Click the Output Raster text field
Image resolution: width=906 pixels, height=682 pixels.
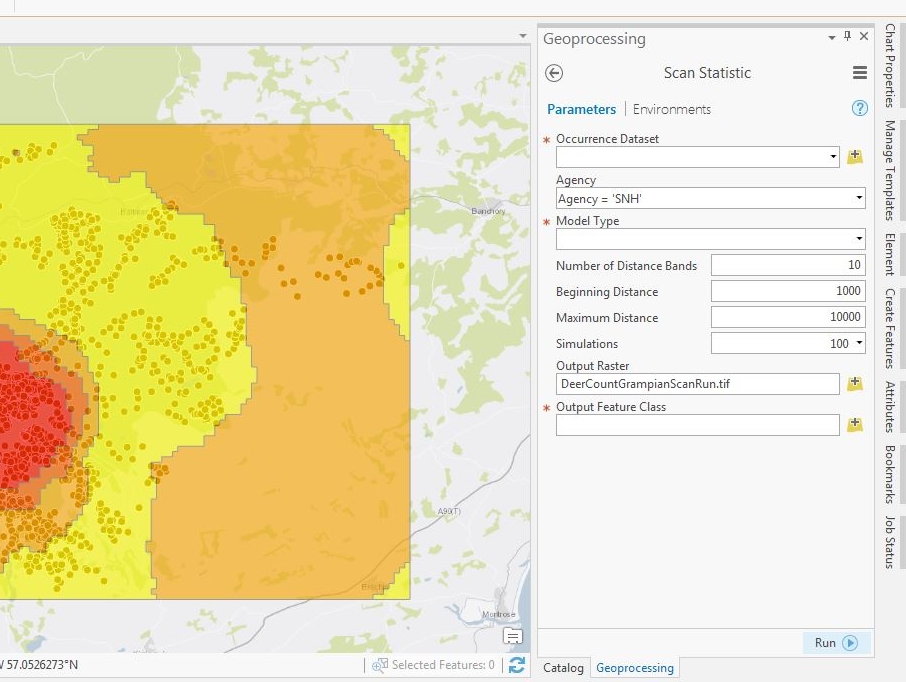tap(697, 384)
